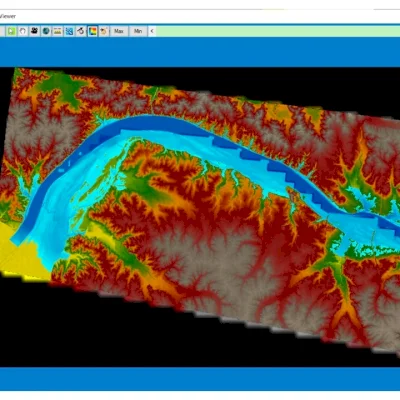400x400 pixels.
Task: Click the profile picture icon
Action: 58,31
